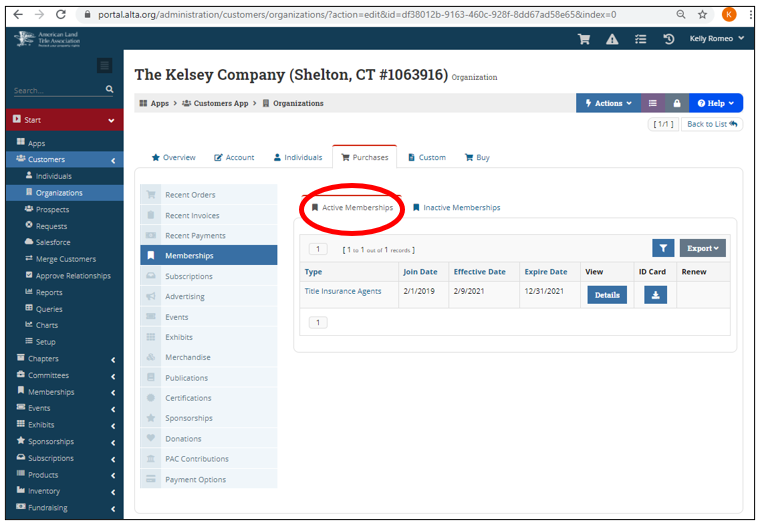This screenshot has height=526, width=760.
Task: Open Payment Options in purchases list
Action: (x=209, y=479)
